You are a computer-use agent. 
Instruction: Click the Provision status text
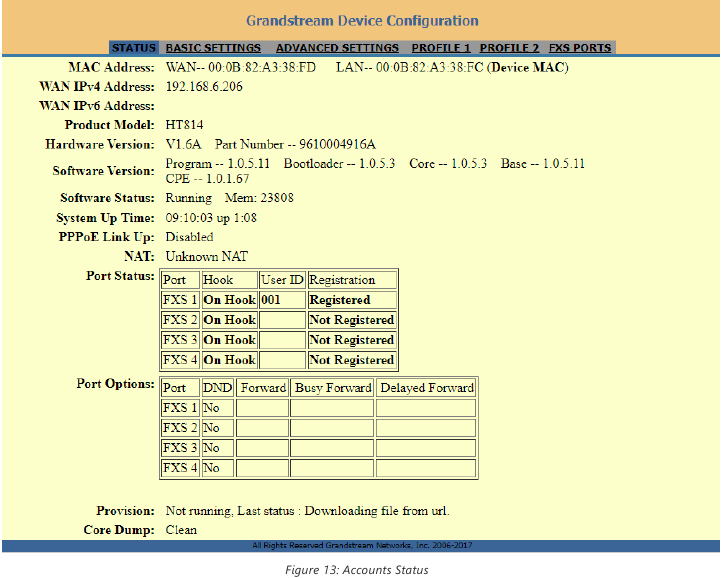point(308,511)
